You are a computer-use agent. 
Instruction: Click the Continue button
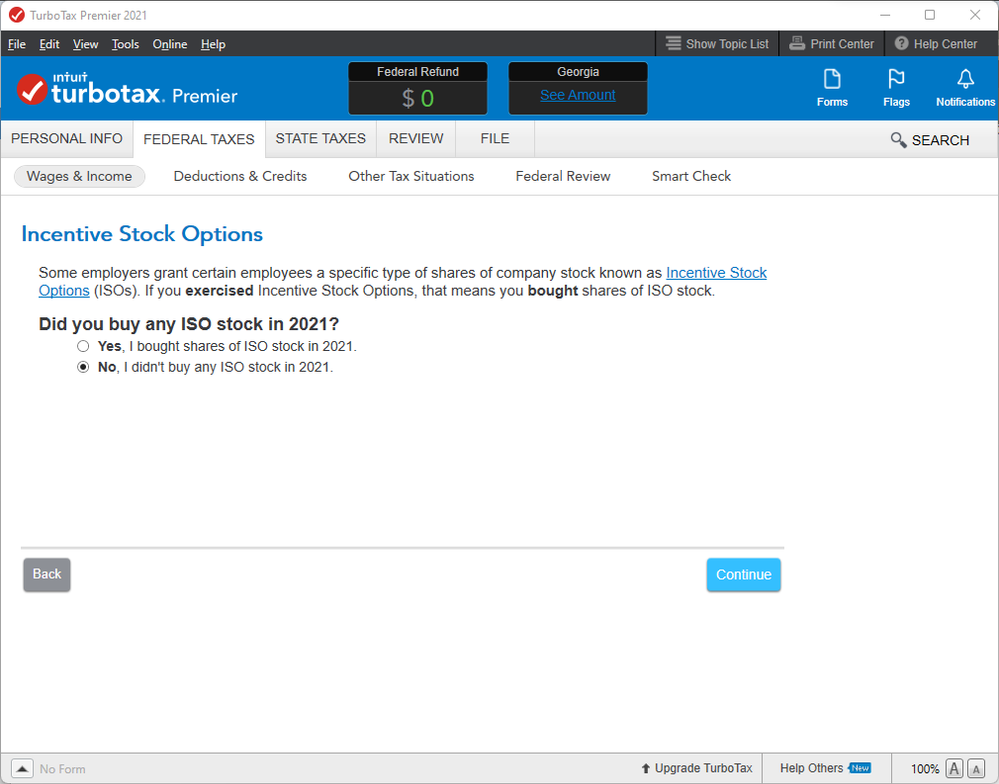pos(744,575)
